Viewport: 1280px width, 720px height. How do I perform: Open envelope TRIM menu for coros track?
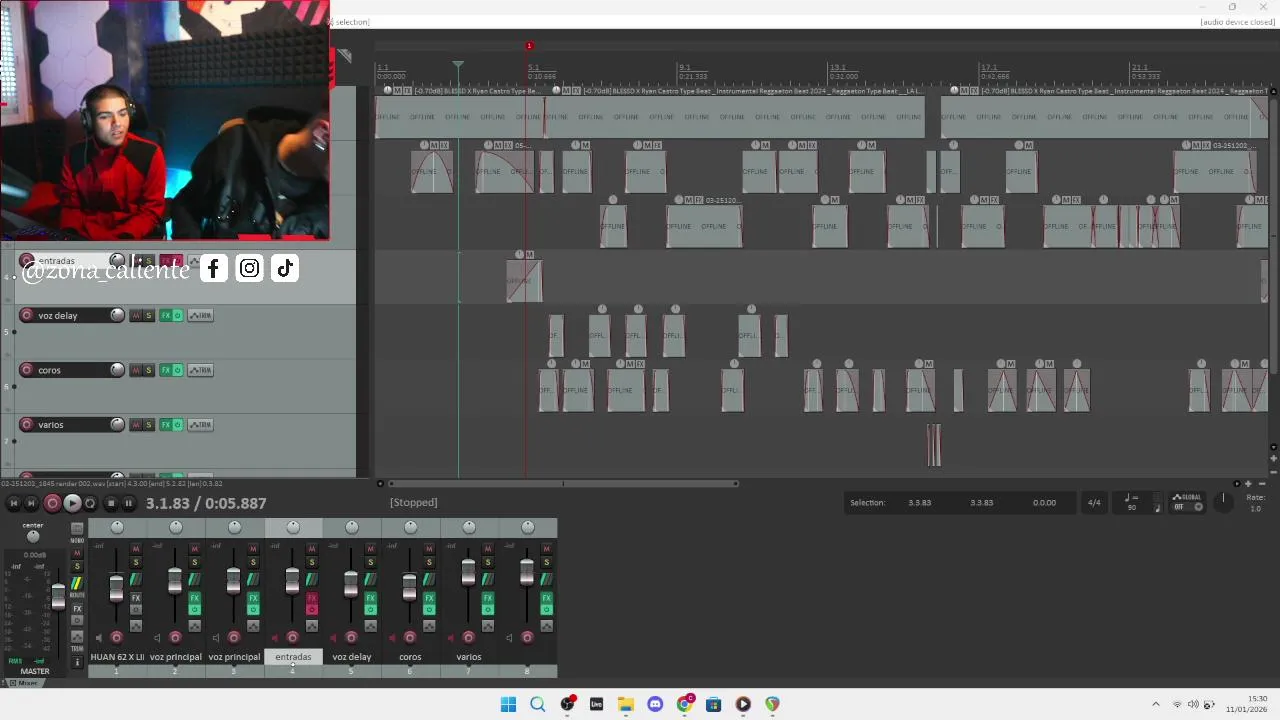[x=201, y=370]
